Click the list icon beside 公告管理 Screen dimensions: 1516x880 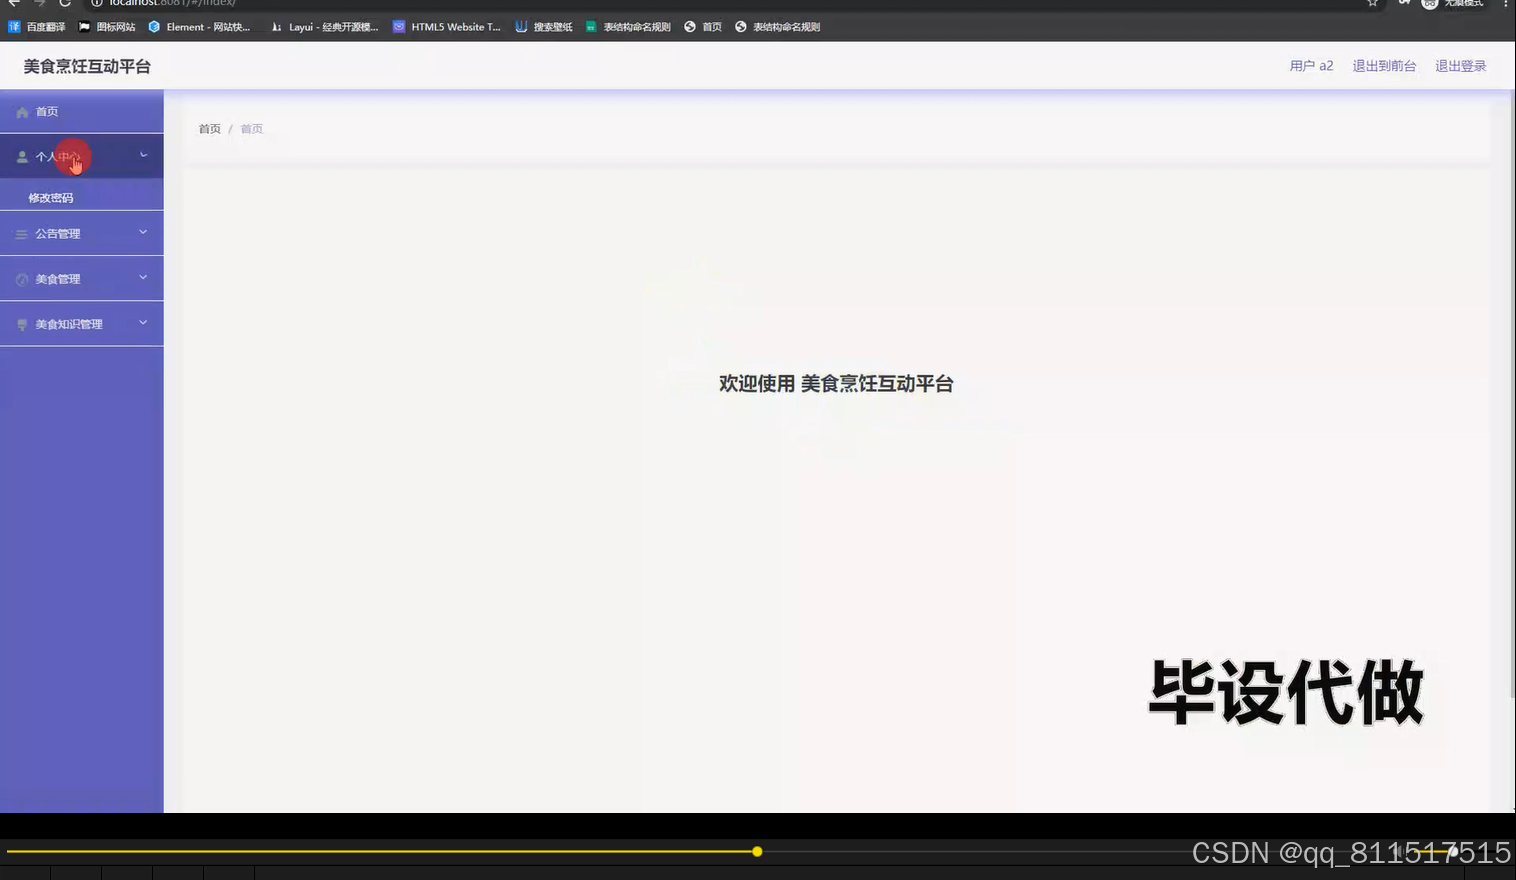click(21, 233)
